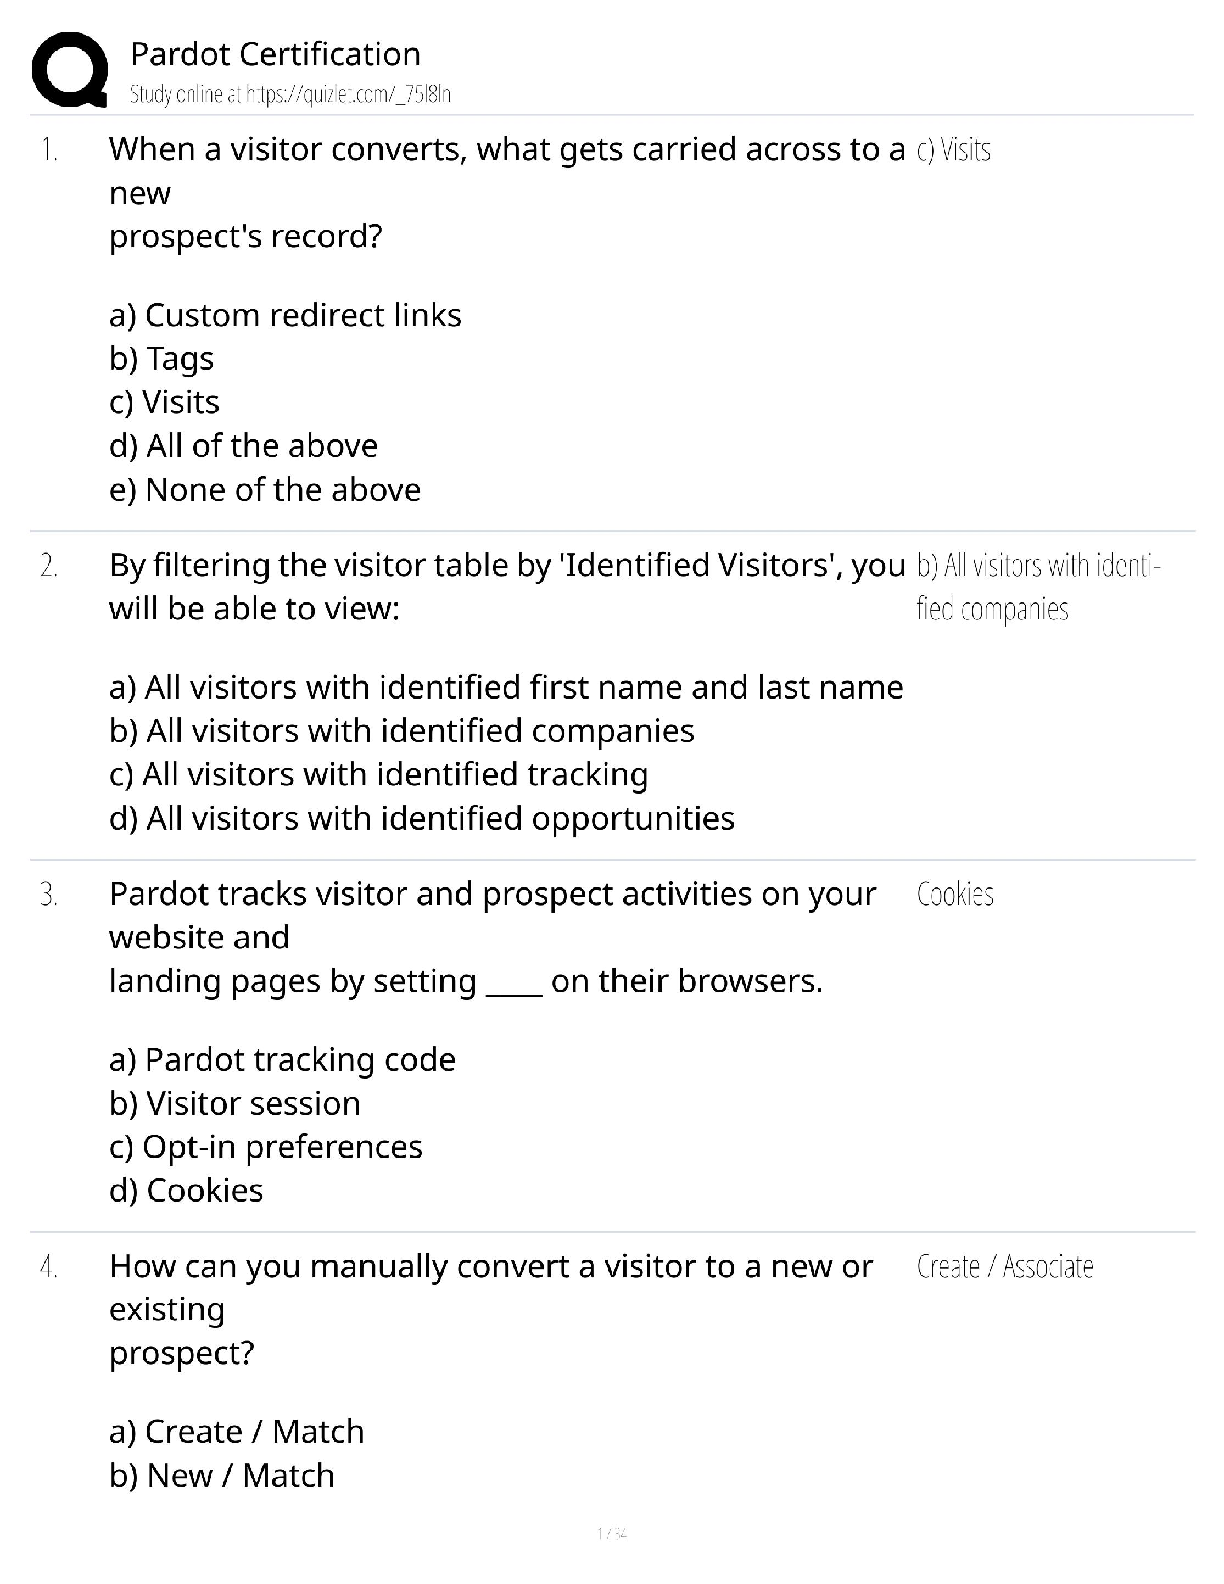1224x1584 pixels.
Task: Select answer option 'b) Tags'
Action: pos(161,358)
